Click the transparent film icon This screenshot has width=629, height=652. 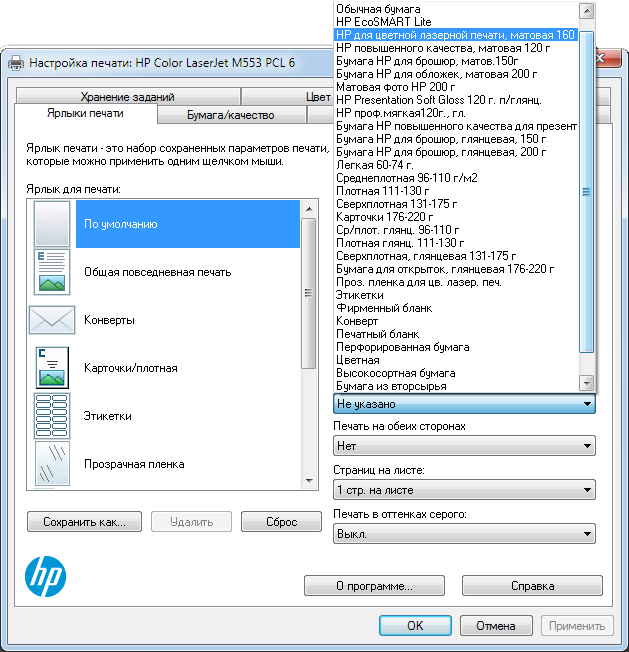pyautogui.click(x=52, y=463)
